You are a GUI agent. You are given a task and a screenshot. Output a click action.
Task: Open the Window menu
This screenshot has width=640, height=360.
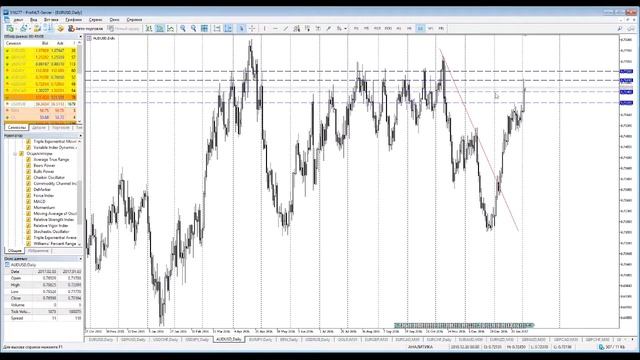114,20
